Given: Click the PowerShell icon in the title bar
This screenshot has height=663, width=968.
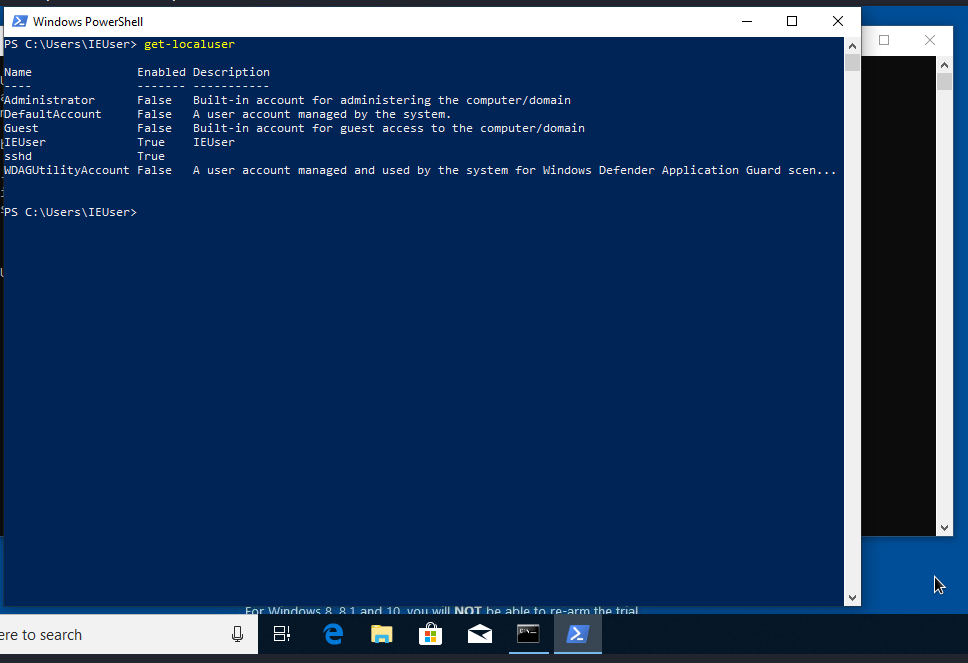Looking at the screenshot, I should tap(20, 21).
